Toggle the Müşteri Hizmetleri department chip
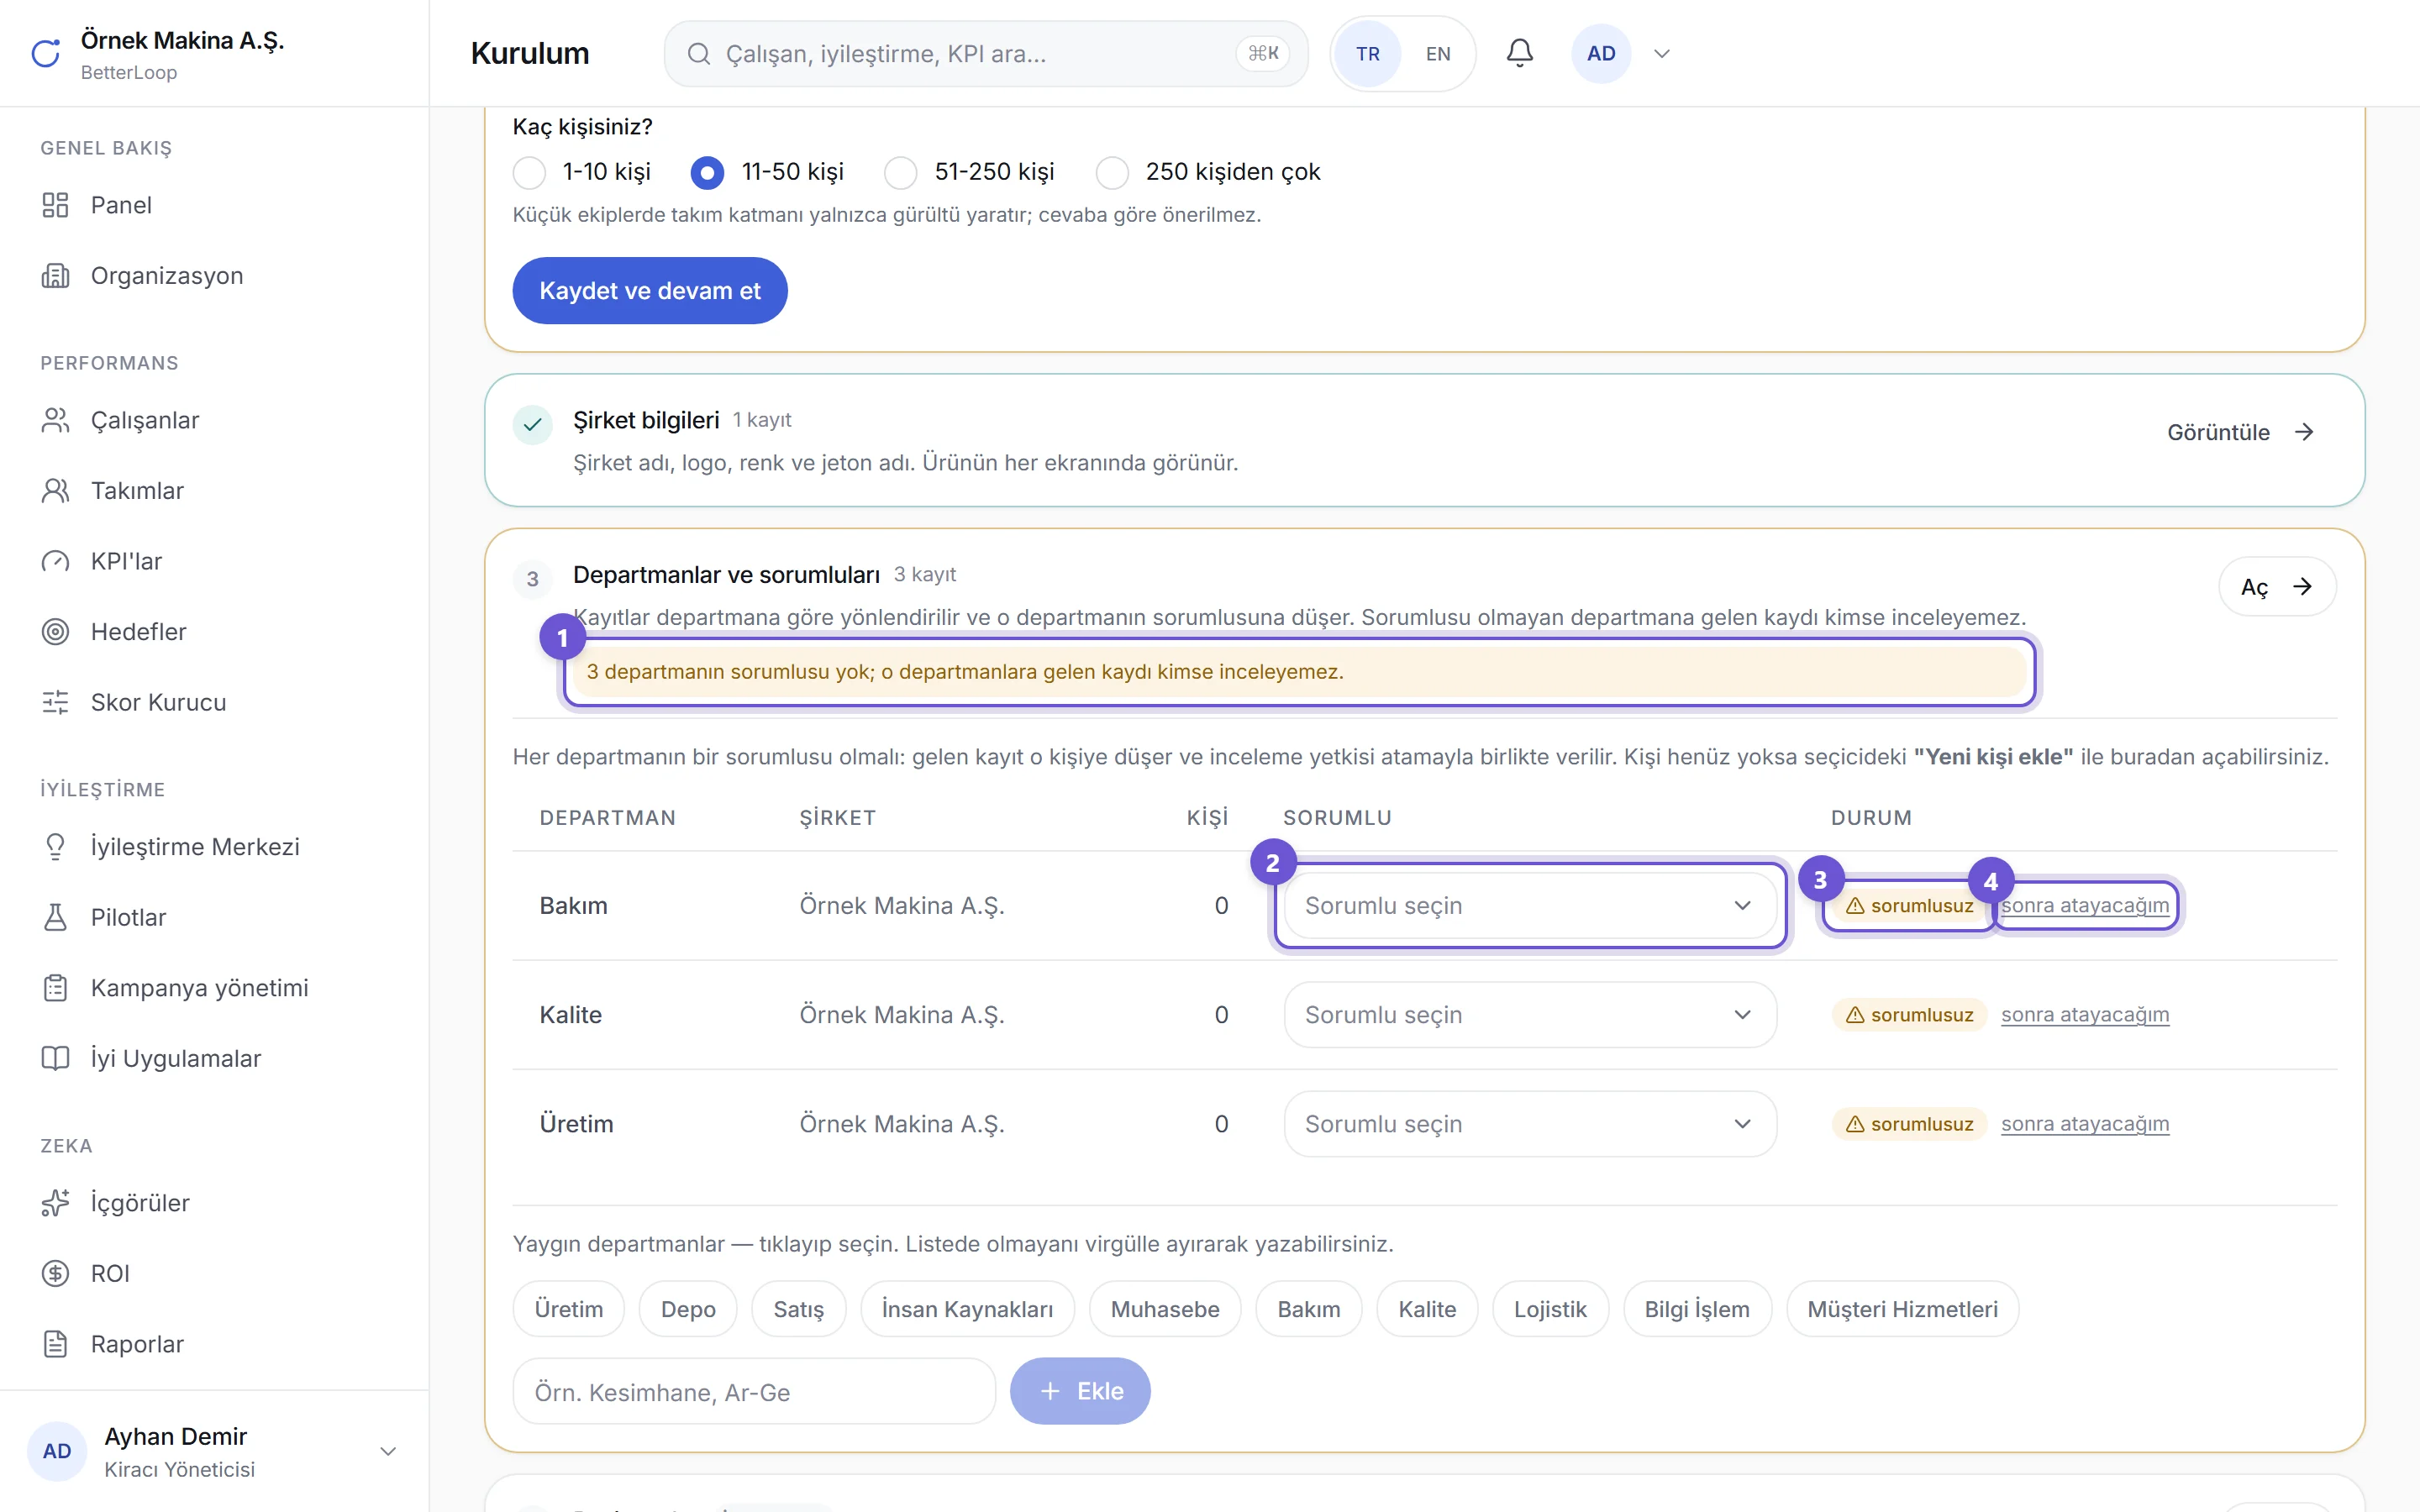 click(x=1902, y=1308)
